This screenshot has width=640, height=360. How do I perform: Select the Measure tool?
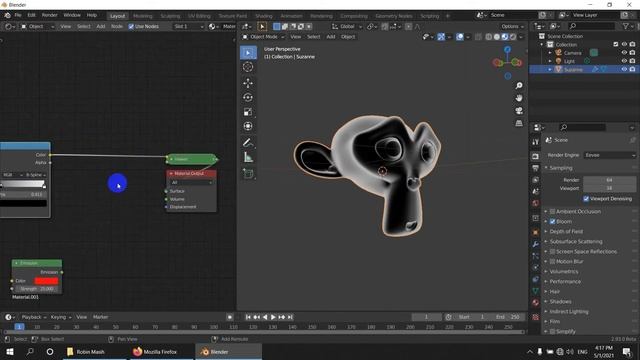248,157
